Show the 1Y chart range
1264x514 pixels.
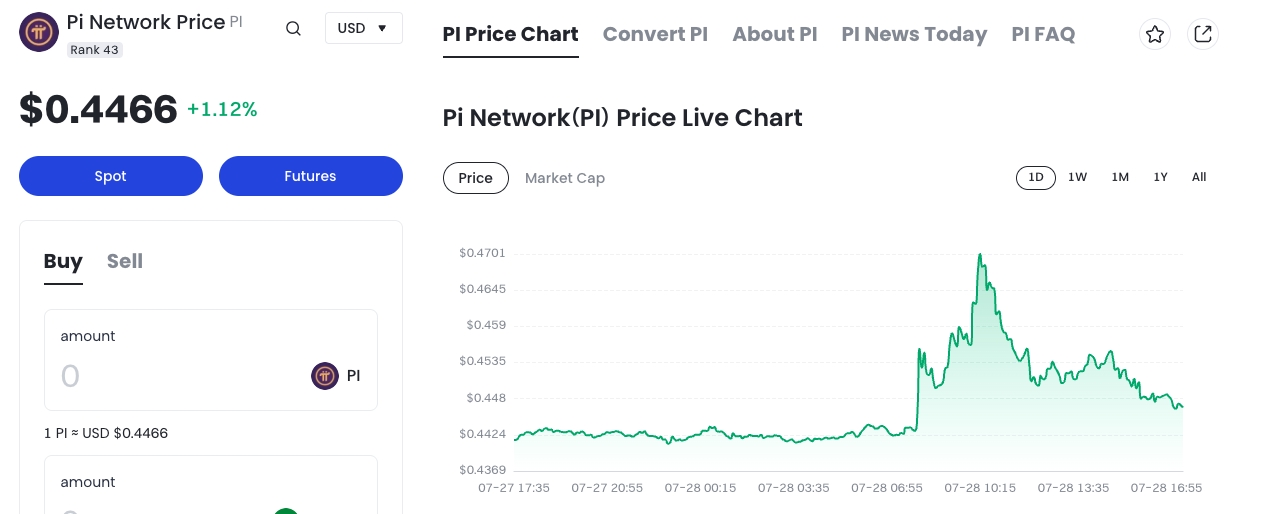click(1160, 177)
